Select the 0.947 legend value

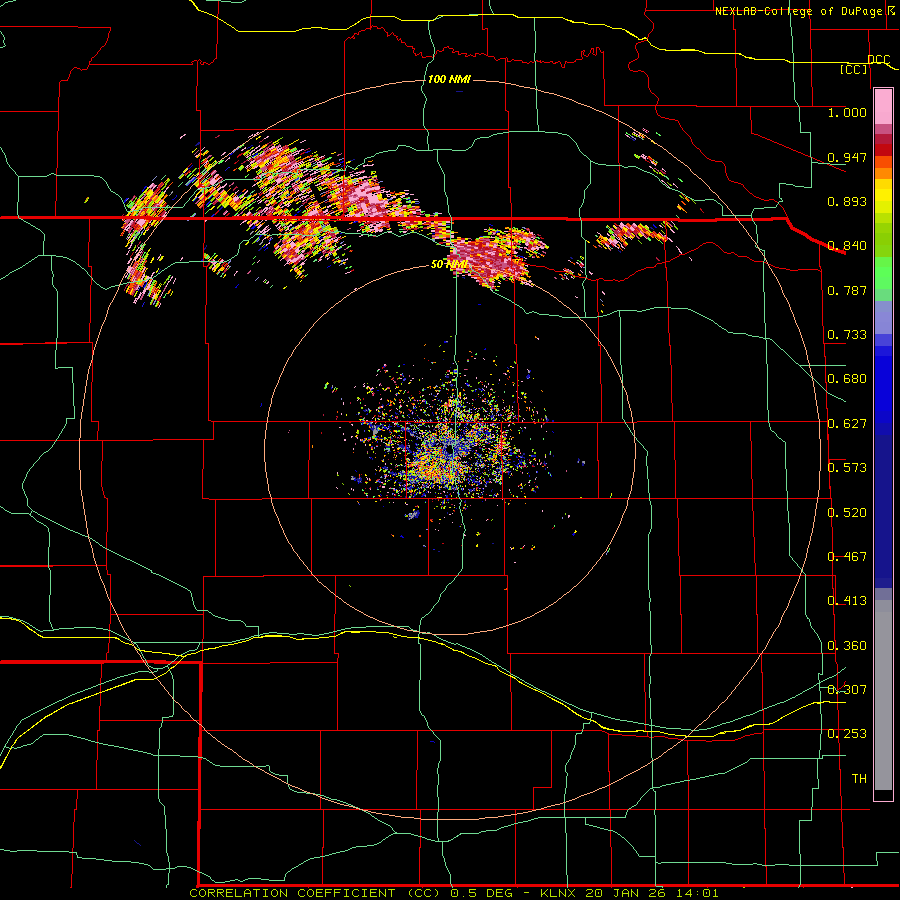click(x=847, y=157)
